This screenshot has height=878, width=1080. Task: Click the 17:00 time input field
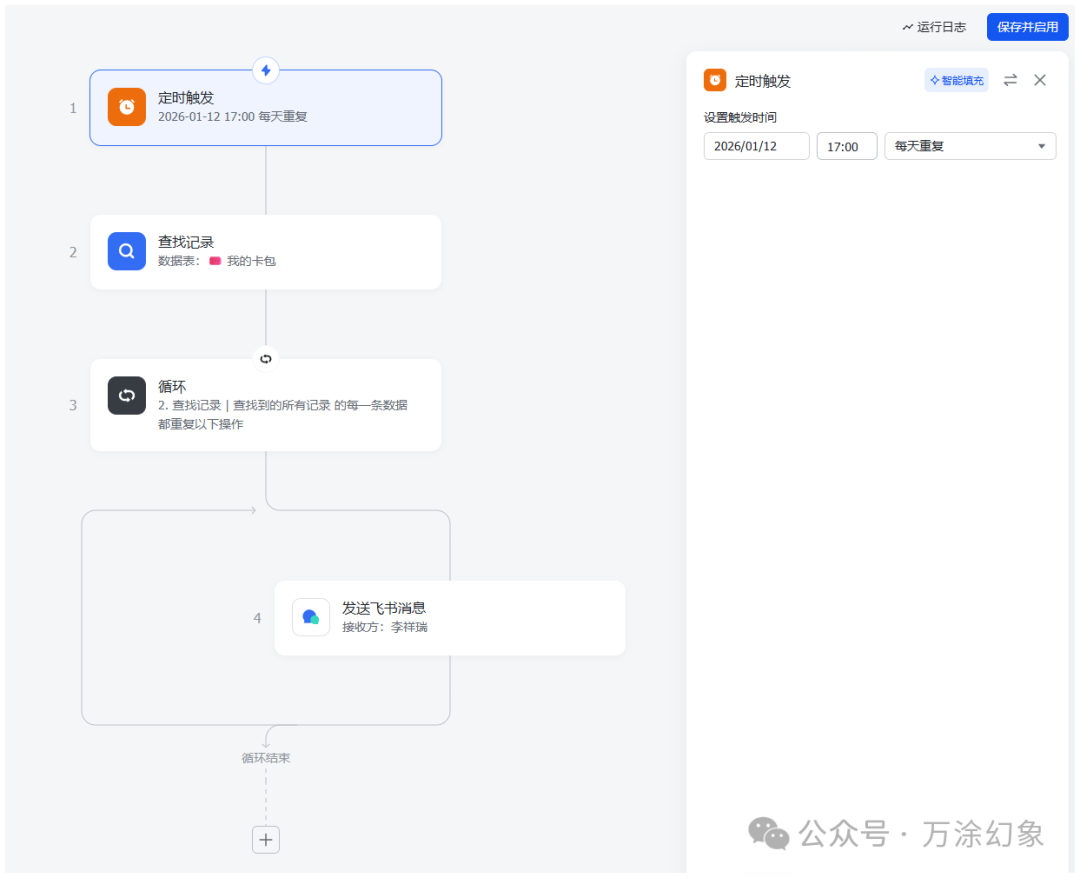846,145
